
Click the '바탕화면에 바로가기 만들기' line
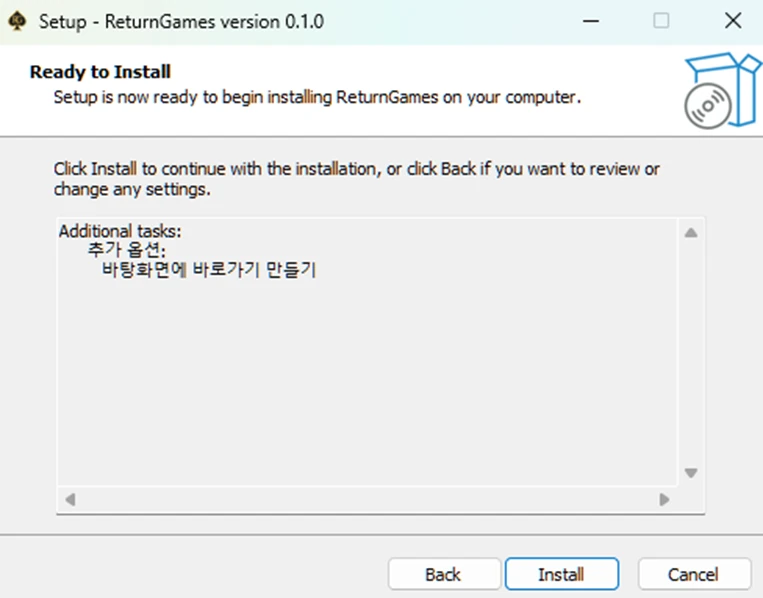[x=209, y=269]
